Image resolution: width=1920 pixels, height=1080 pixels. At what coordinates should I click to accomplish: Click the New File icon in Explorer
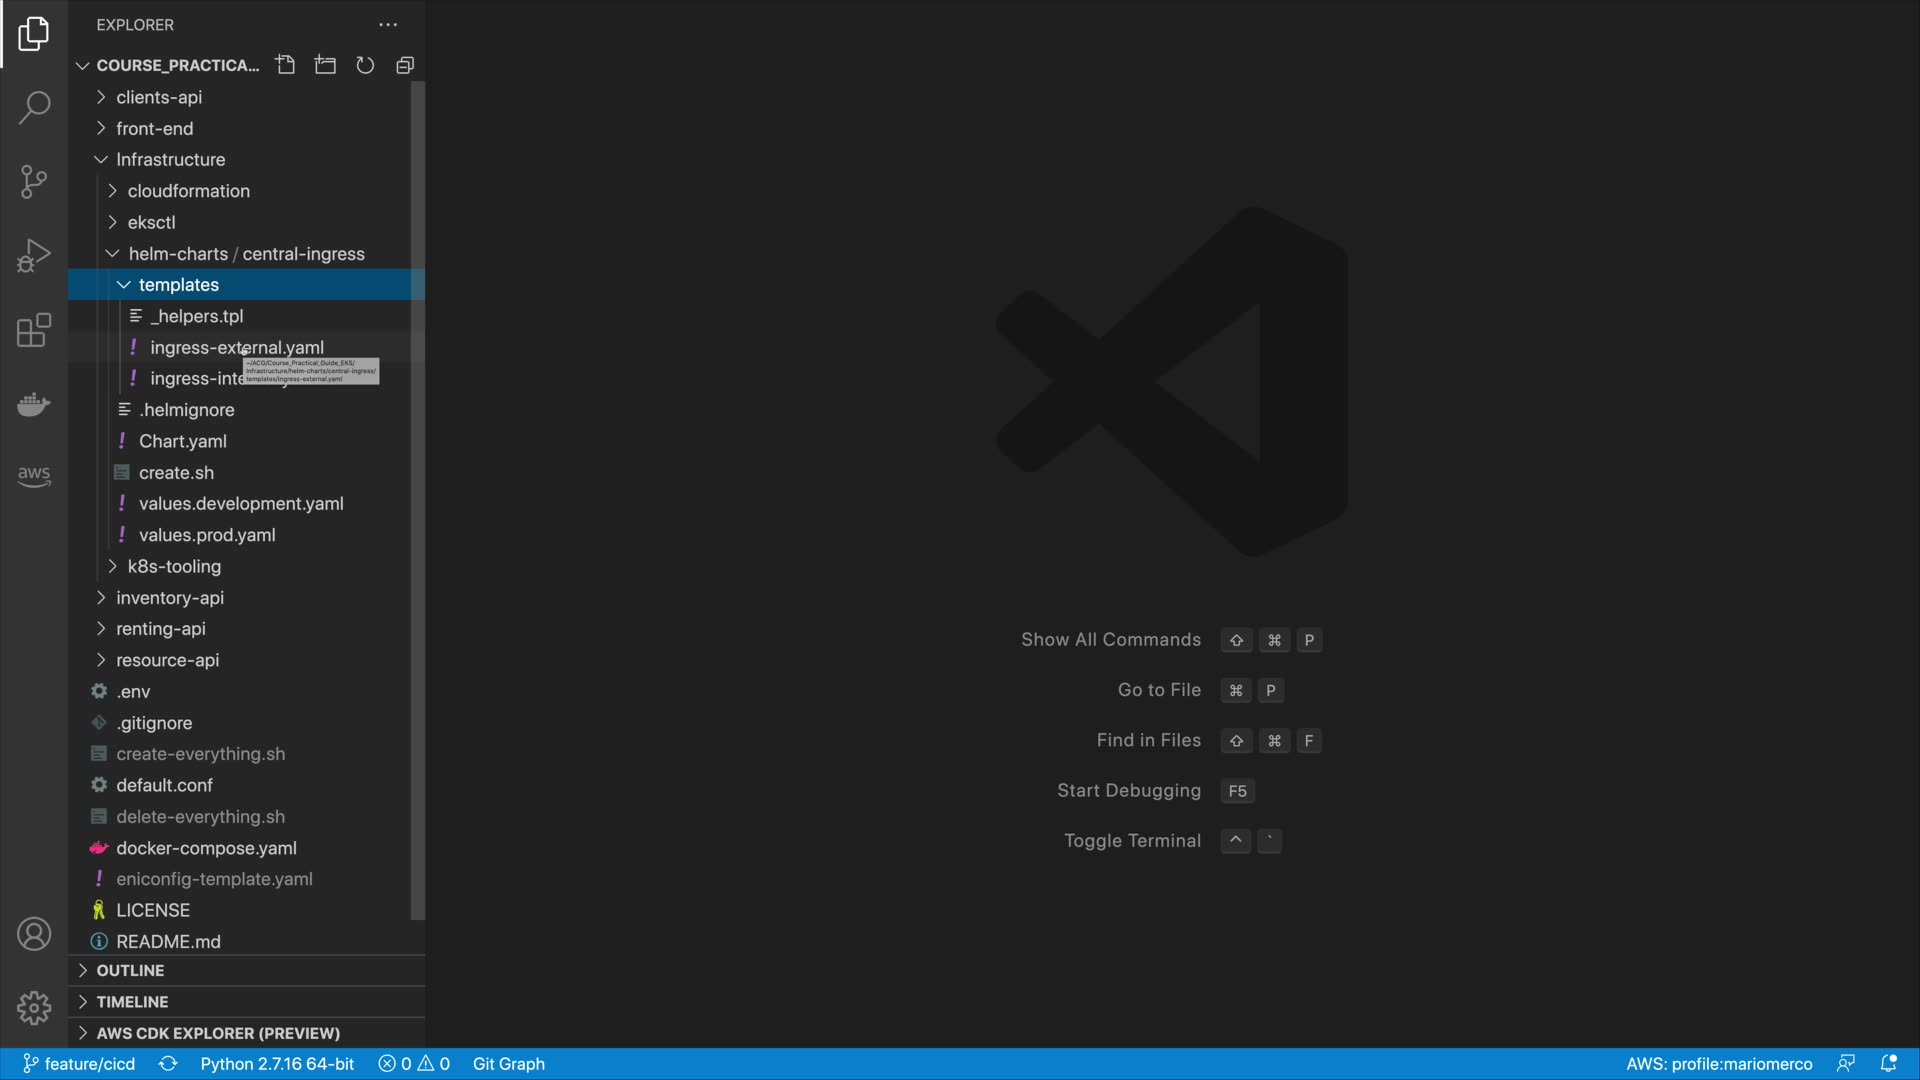[286, 65]
